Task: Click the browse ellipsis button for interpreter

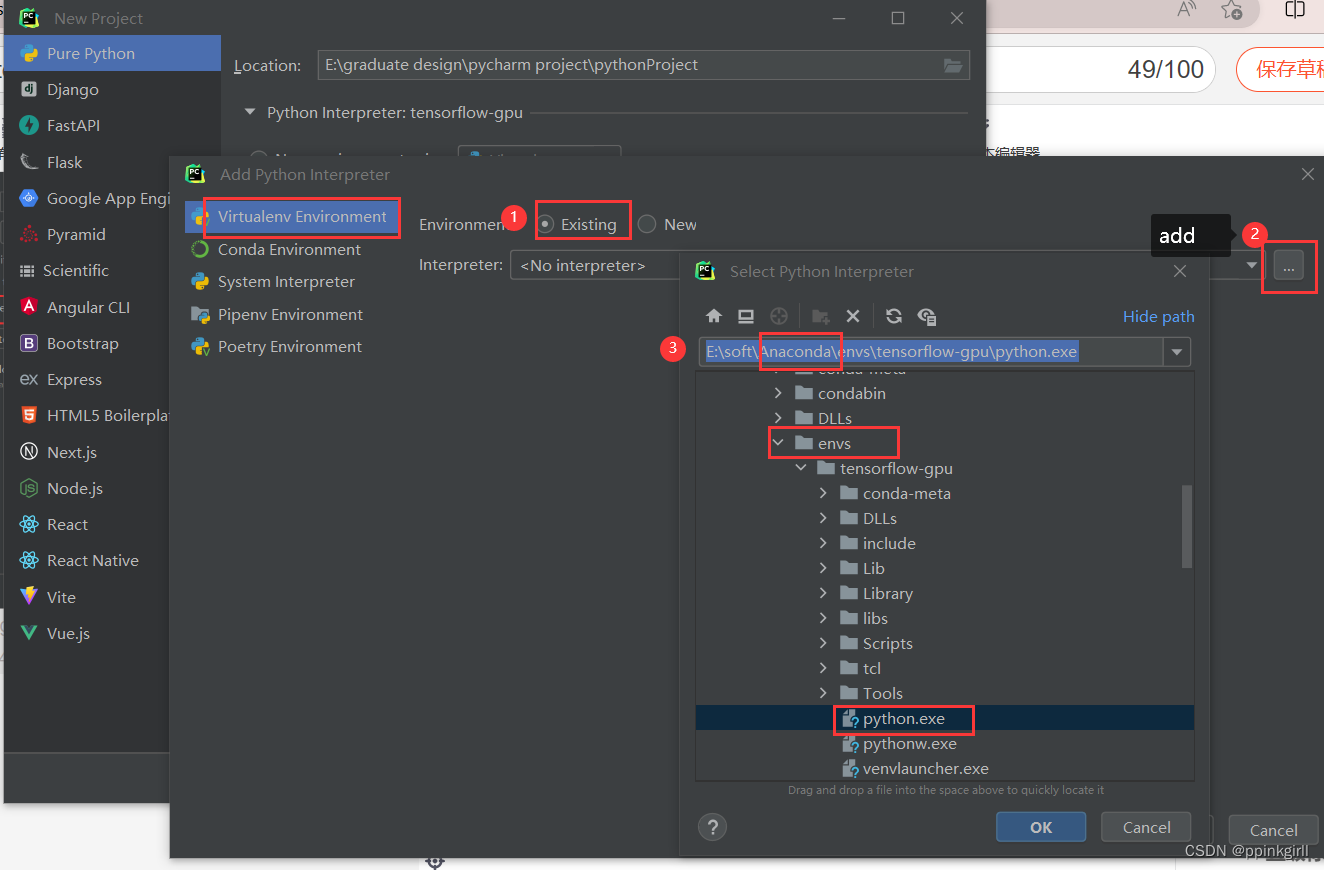Action: click(1288, 265)
